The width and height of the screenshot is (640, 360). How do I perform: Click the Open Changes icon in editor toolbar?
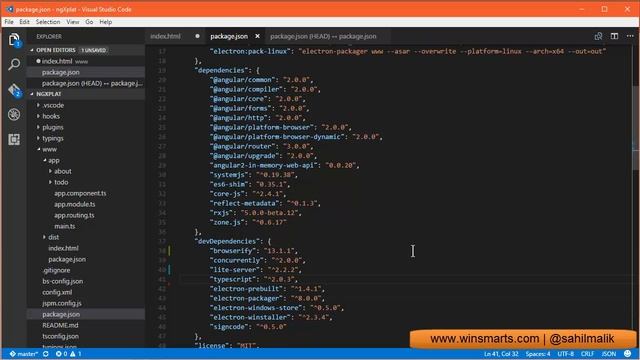pyautogui.click(x=598, y=36)
